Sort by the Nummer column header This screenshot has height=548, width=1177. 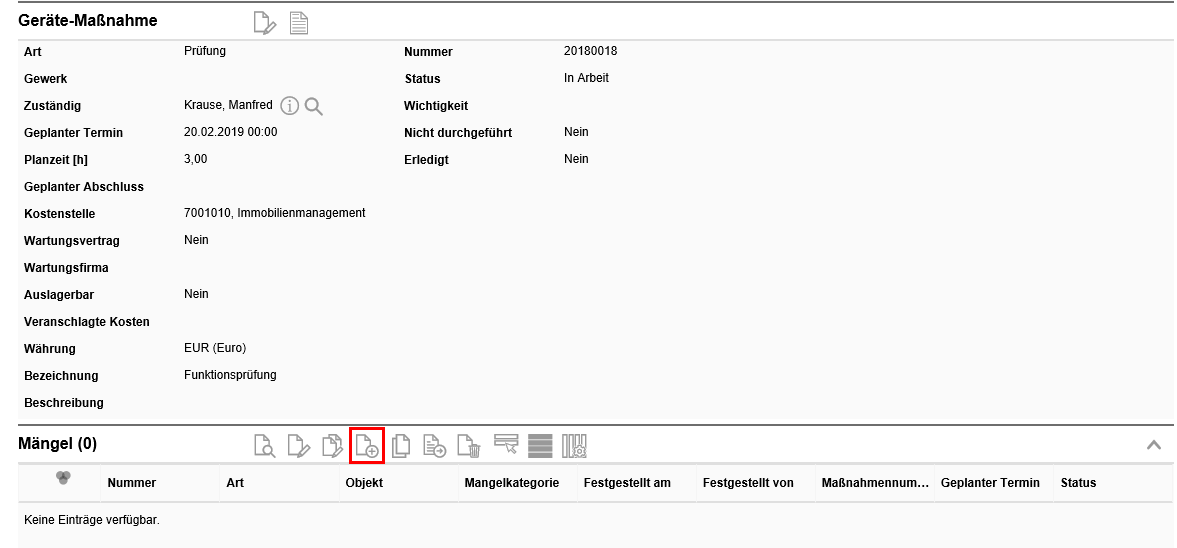pos(132,483)
